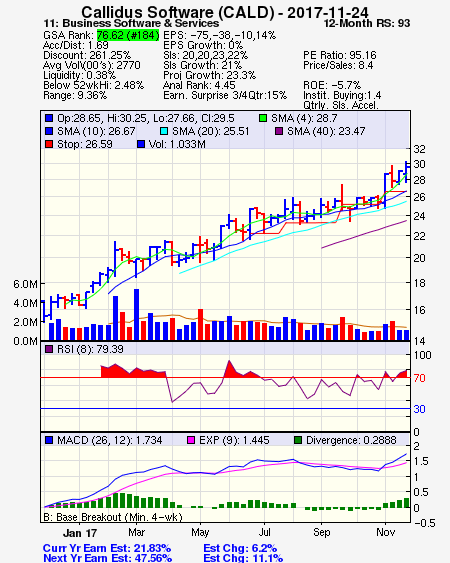Click the blue Vol legend square
The width and height of the screenshot is (450, 563).
click(141, 144)
